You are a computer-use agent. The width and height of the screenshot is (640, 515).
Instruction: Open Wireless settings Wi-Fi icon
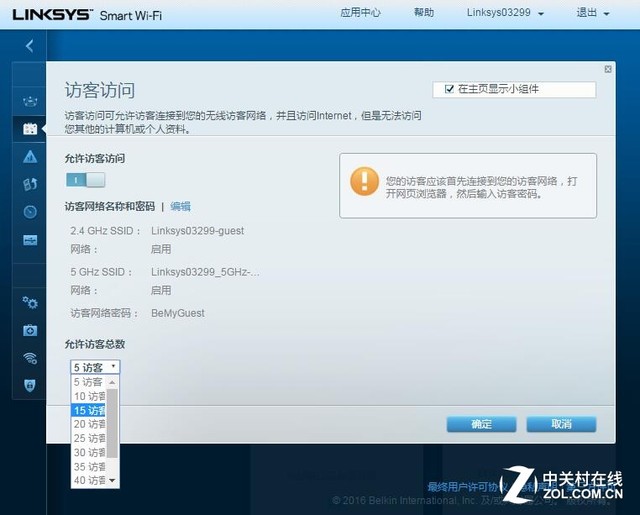tap(30, 358)
